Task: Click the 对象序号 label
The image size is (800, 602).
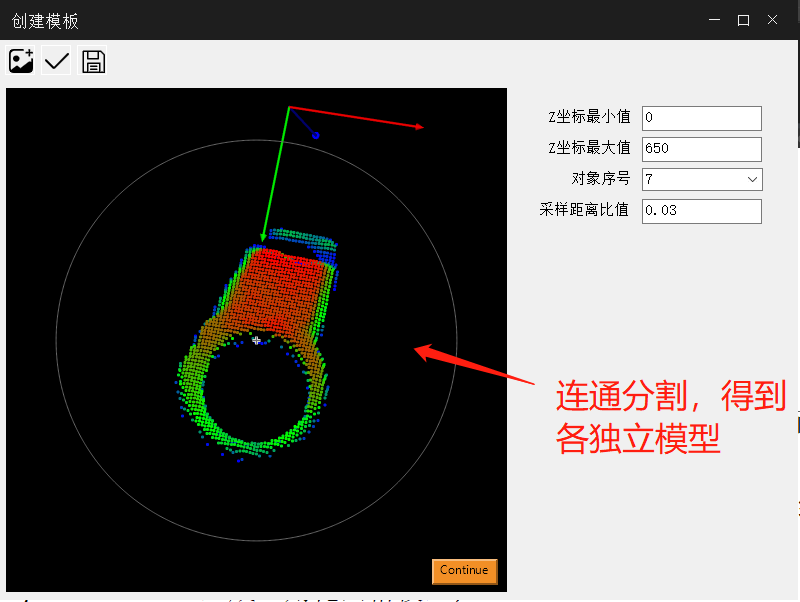Action: pyautogui.click(x=601, y=179)
